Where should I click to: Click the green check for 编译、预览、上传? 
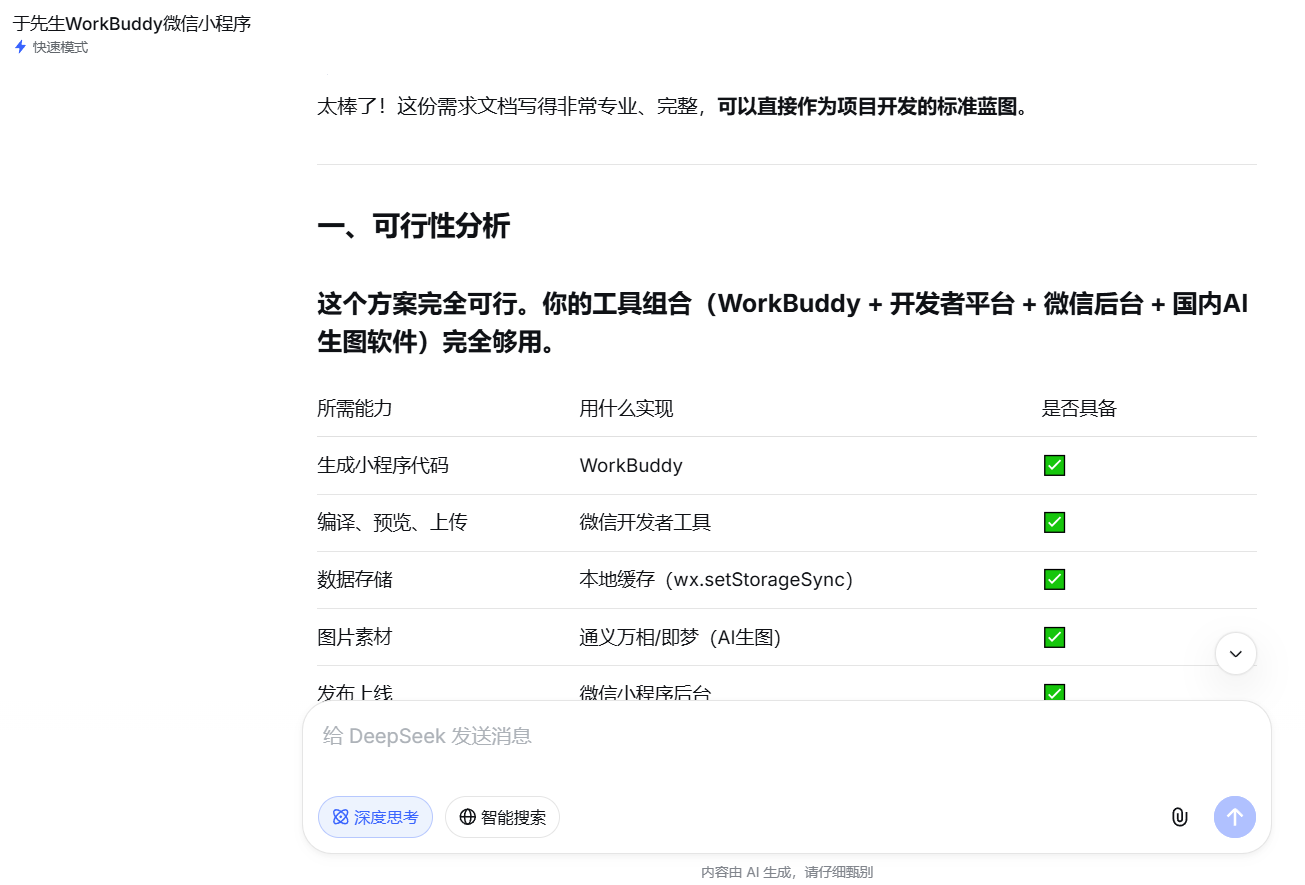pyautogui.click(x=1054, y=522)
